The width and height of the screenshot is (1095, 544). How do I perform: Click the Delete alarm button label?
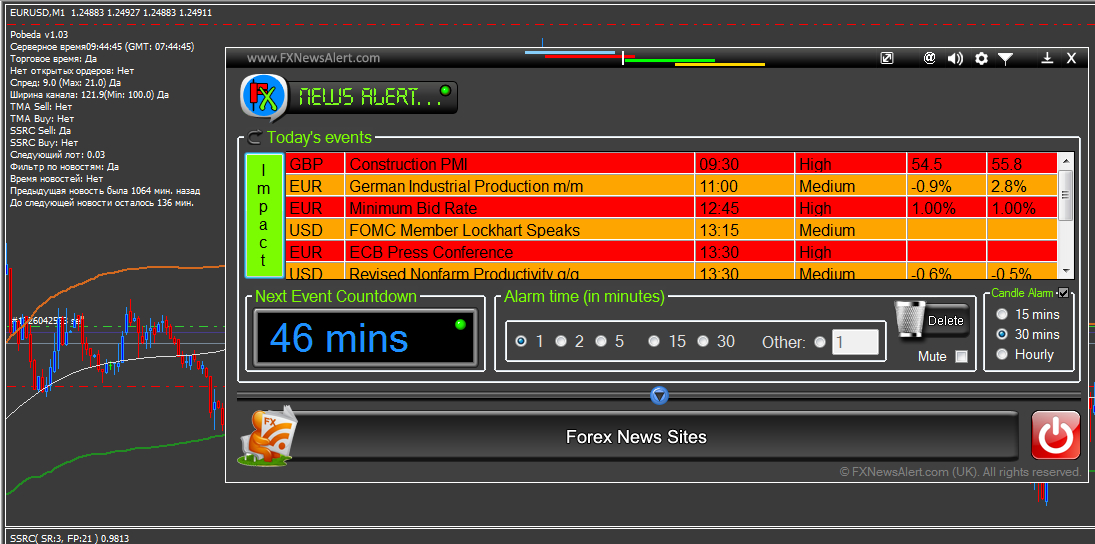(x=946, y=321)
